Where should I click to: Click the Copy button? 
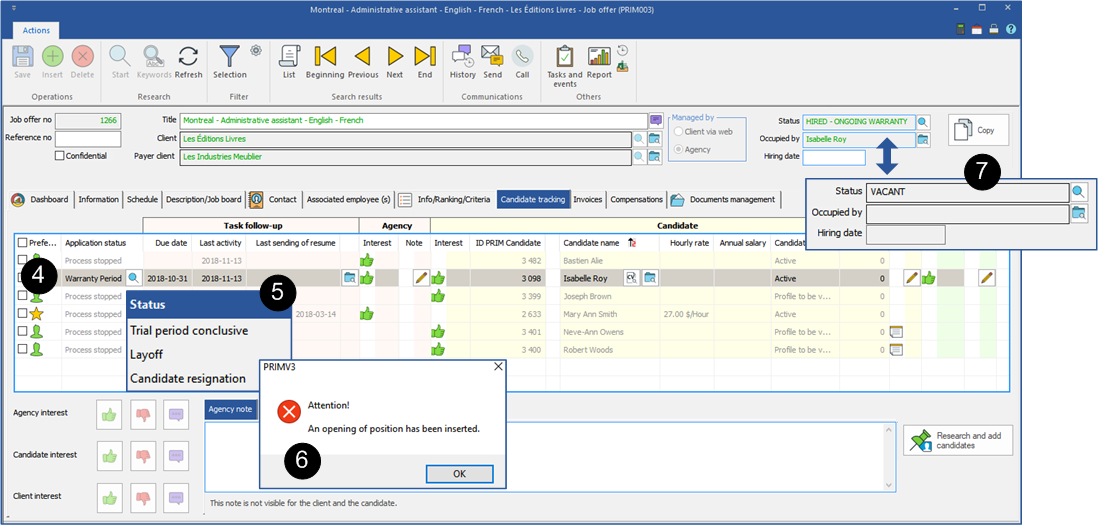point(978,130)
